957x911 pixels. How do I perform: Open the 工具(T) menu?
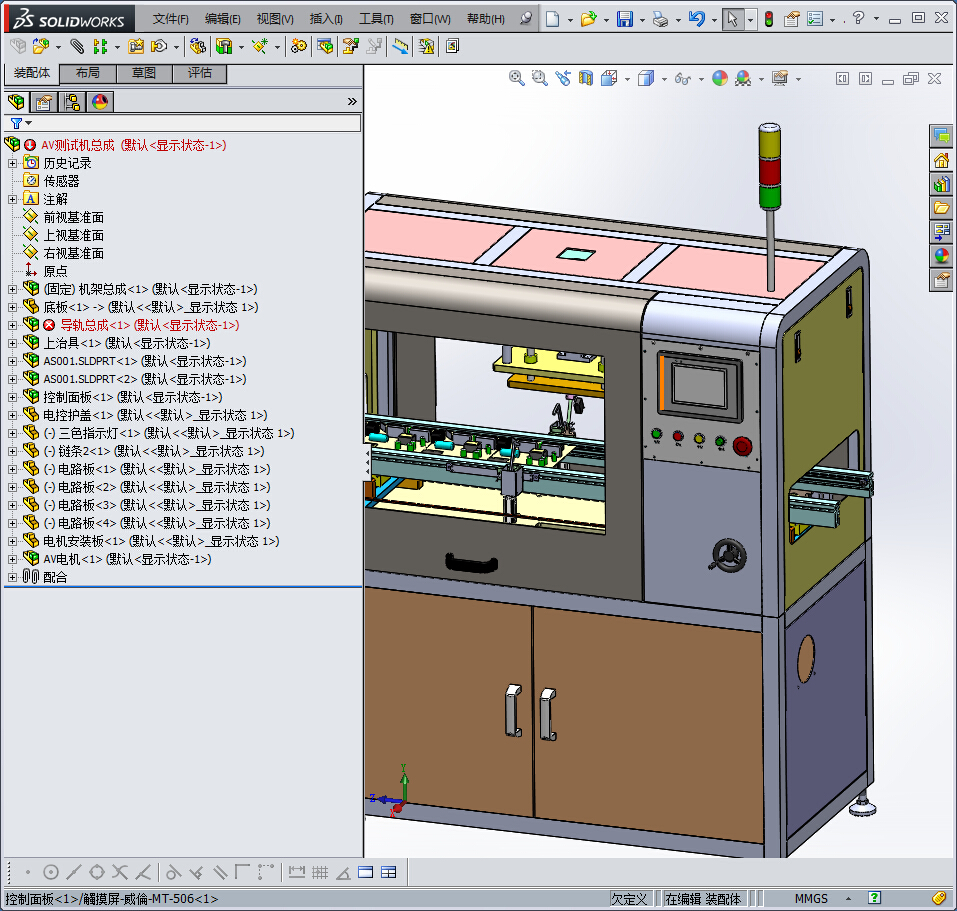(376, 19)
